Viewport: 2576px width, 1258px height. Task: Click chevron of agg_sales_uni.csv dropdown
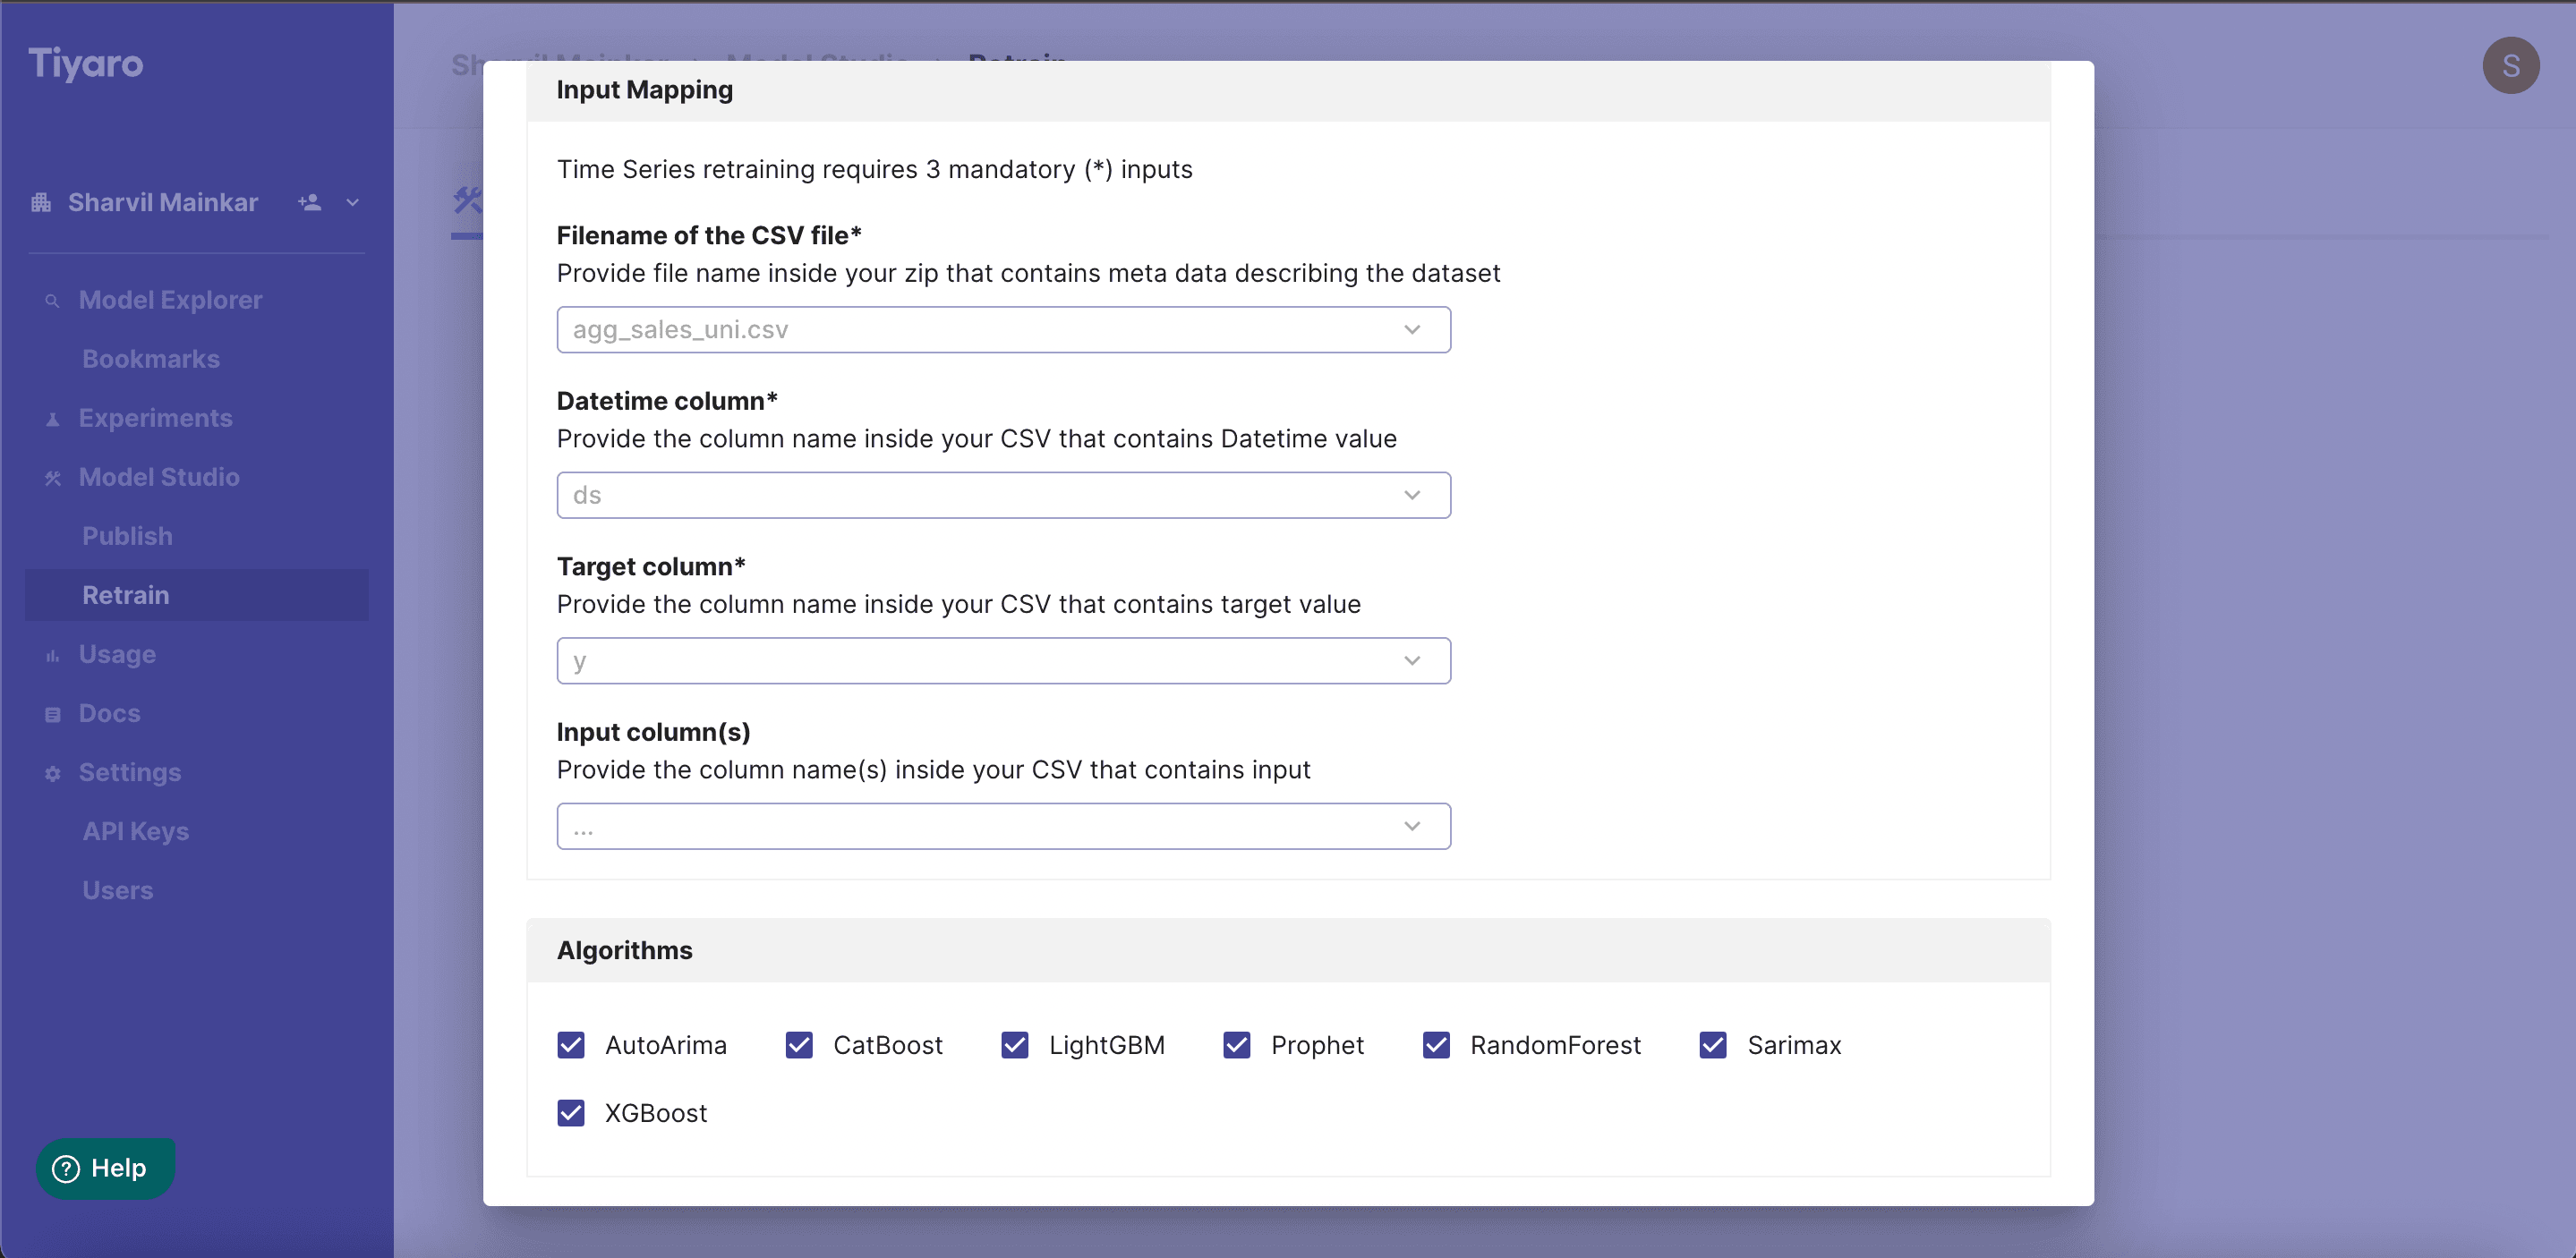pos(1412,330)
